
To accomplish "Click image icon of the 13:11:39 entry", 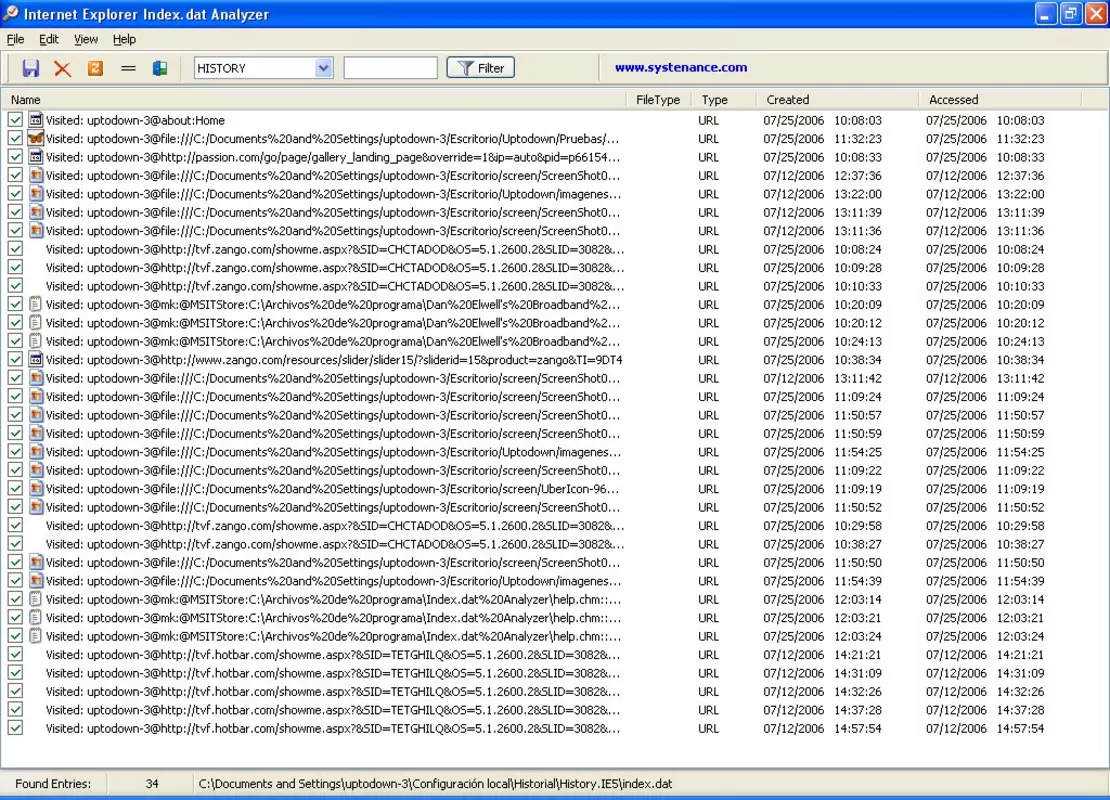I will coord(35,212).
